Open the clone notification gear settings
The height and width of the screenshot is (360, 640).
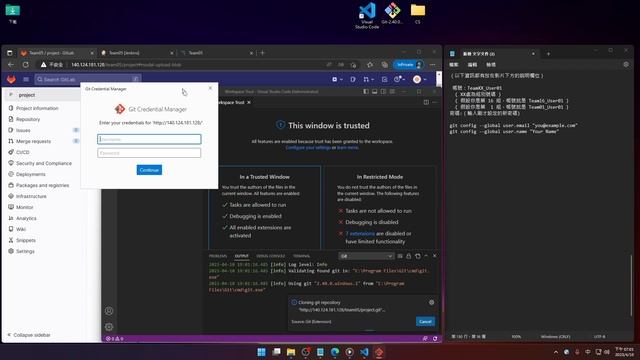(431, 302)
